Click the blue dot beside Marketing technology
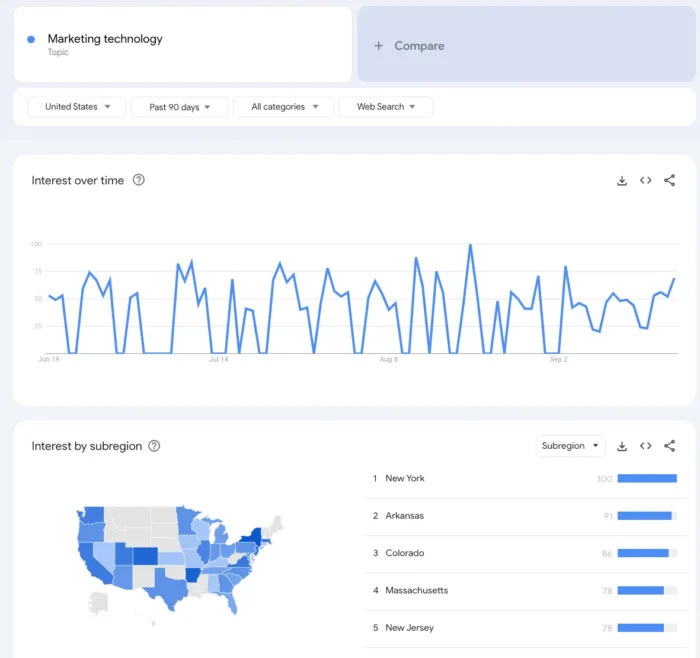The image size is (700, 658). tap(31, 39)
